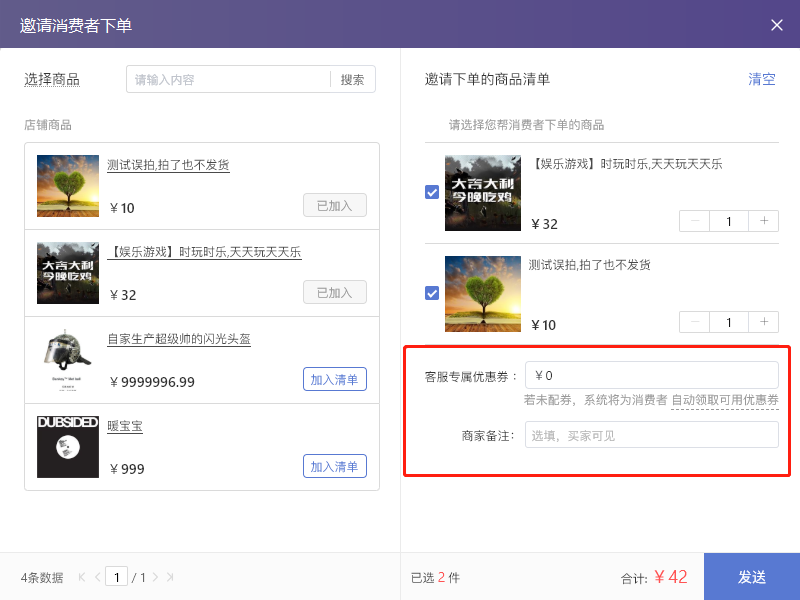
Task: Click the 合计 ¥42 total amount
Action: [654, 577]
